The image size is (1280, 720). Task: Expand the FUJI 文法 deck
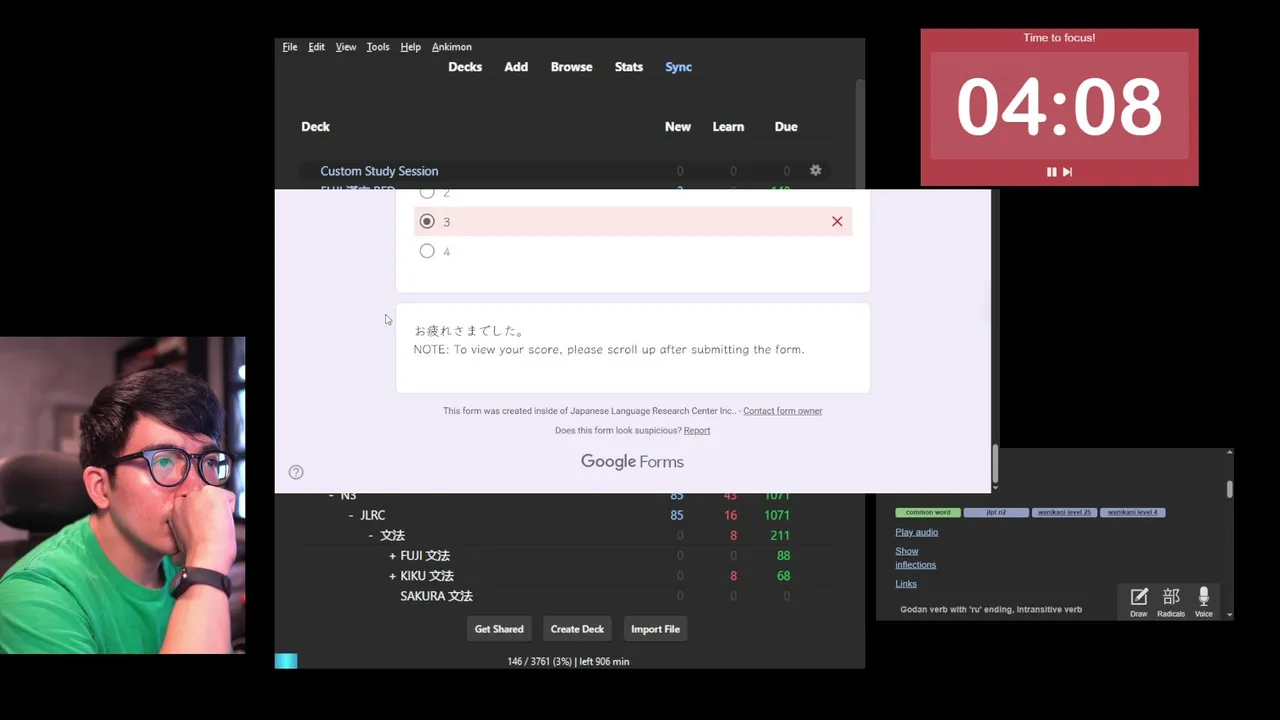pos(392,555)
